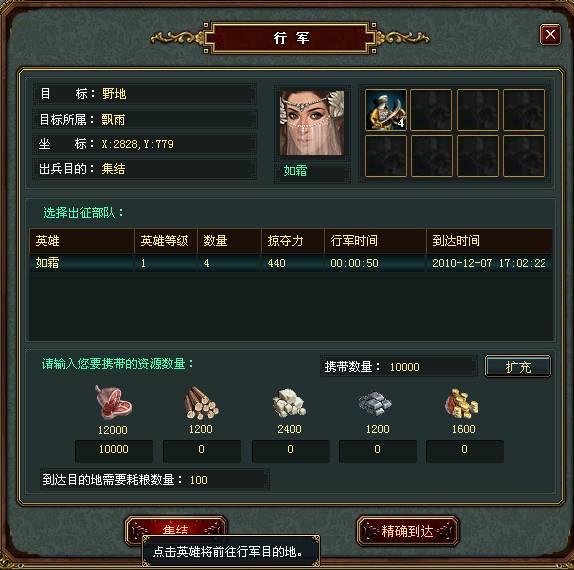This screenshot has width=574, height=570.
Task: Click the wood logs resource icon
Action: (201, 403)
